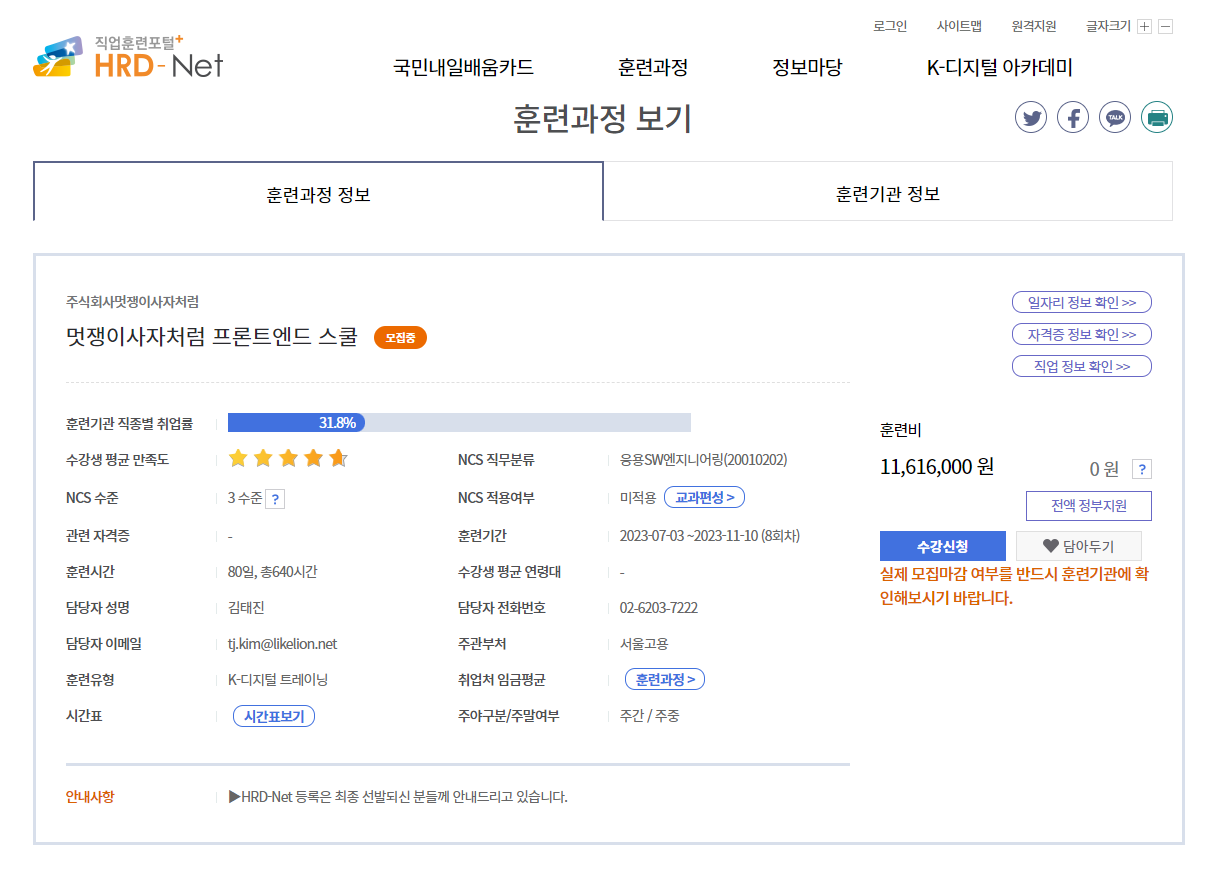
Task: Click the 미적용 NCS value
Action: tap(638, 498)
